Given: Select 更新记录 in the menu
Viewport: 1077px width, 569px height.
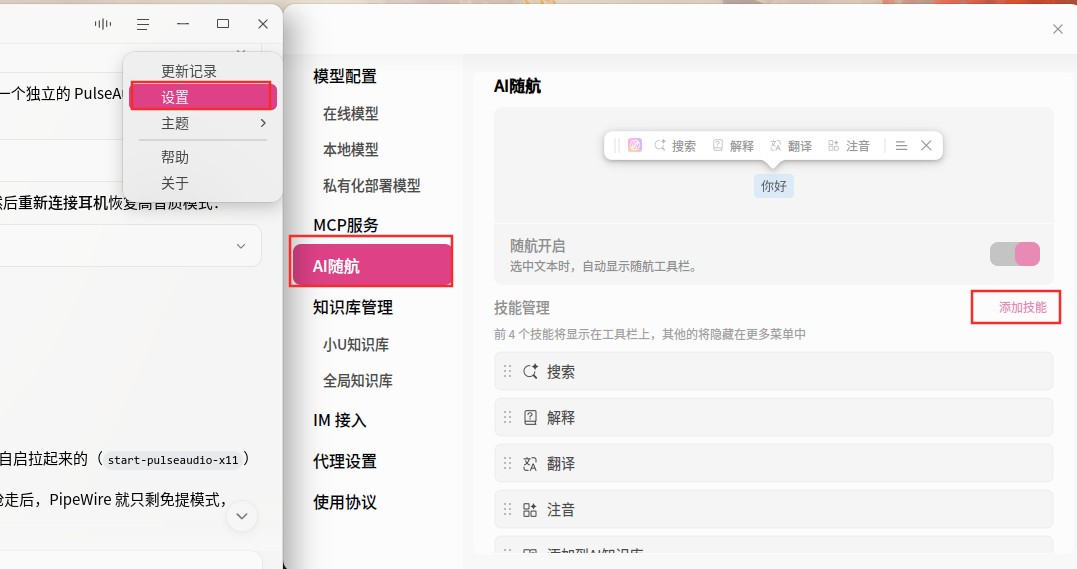Looking at the screenshot, I should click(189, 71).
